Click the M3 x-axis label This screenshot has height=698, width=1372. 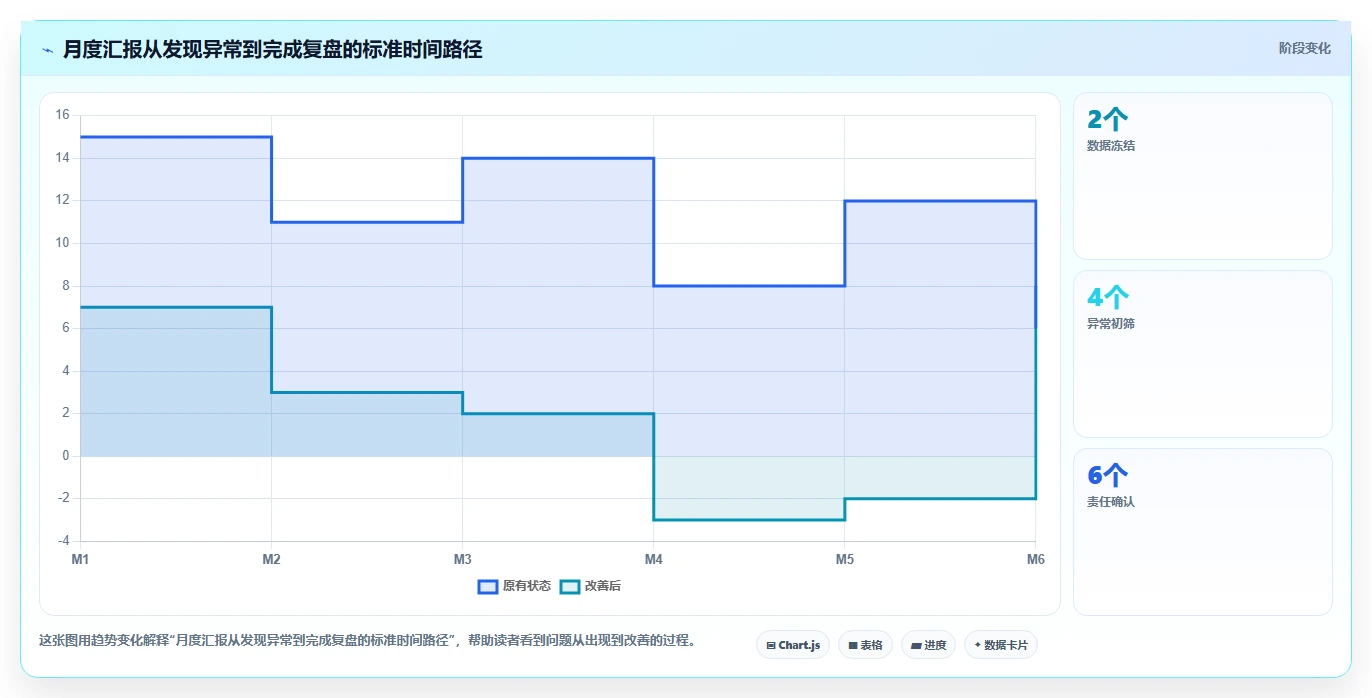[462, 559]
